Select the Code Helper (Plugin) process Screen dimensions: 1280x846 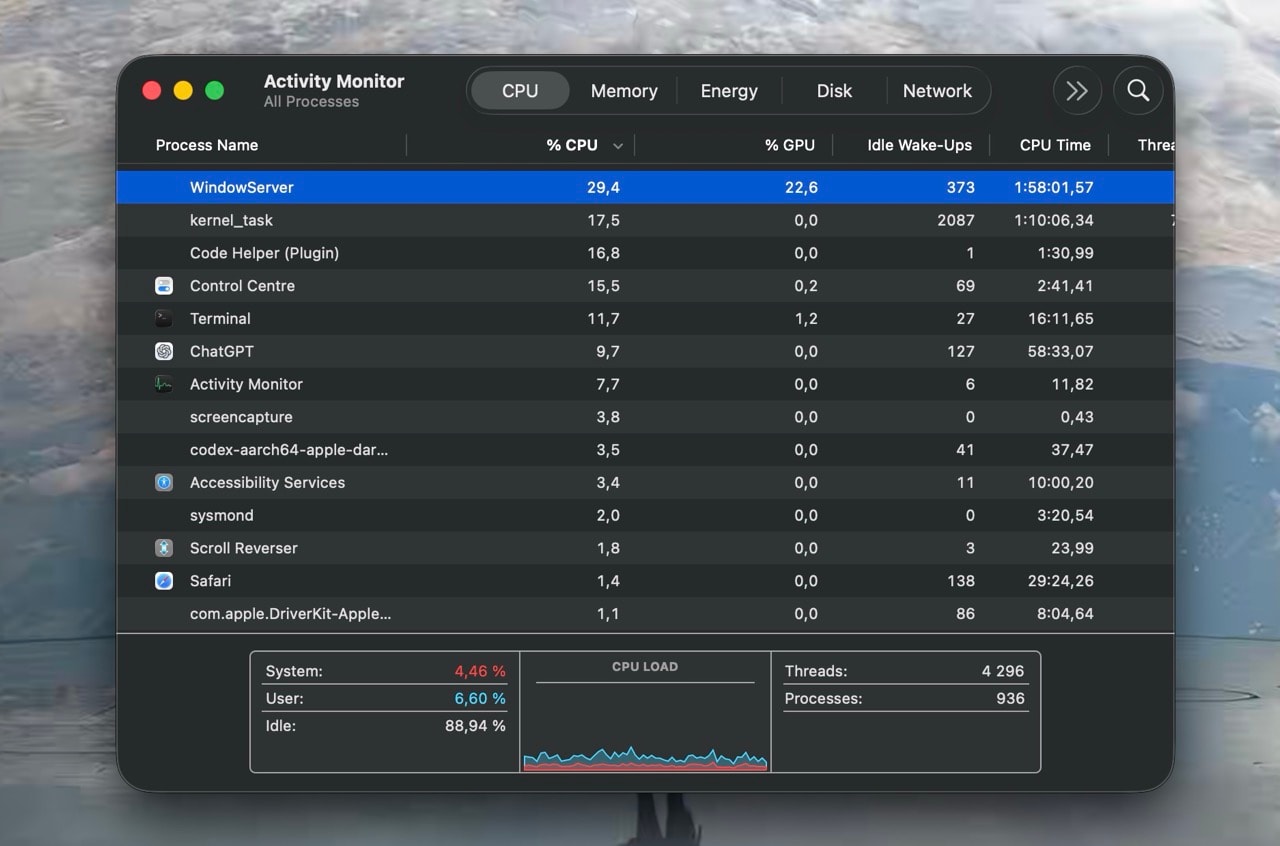(264, 253)
